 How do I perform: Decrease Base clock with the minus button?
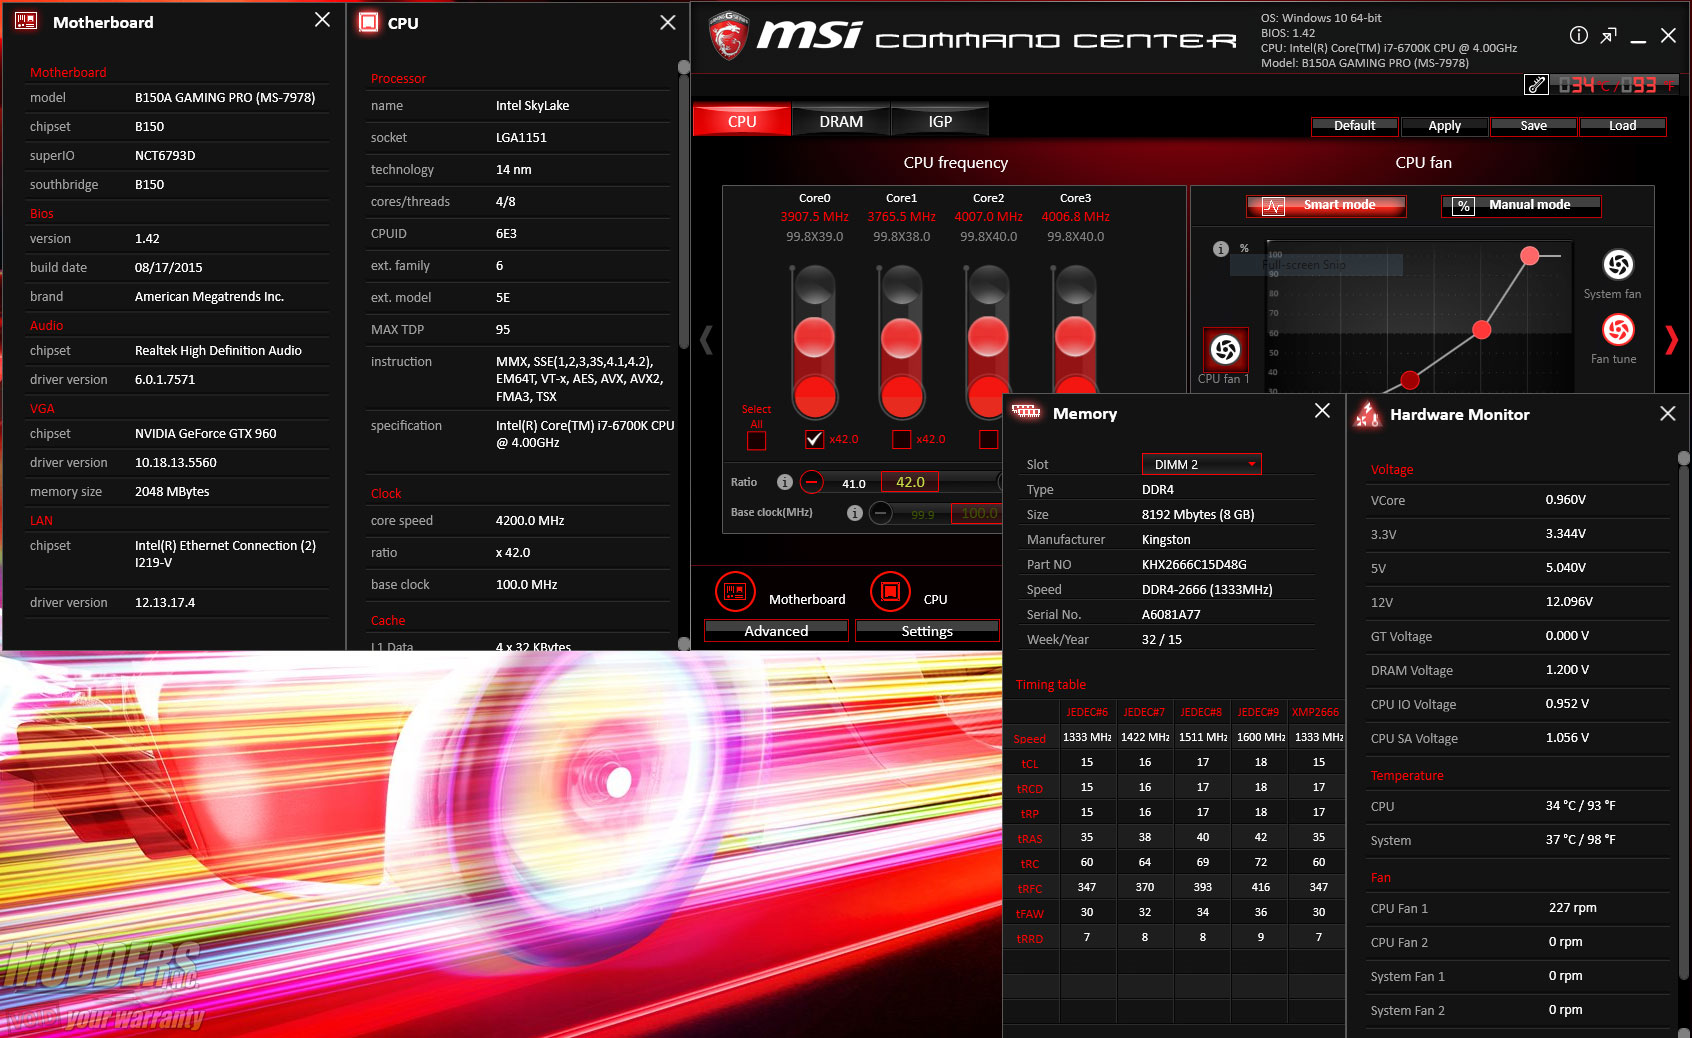point(880,513)
